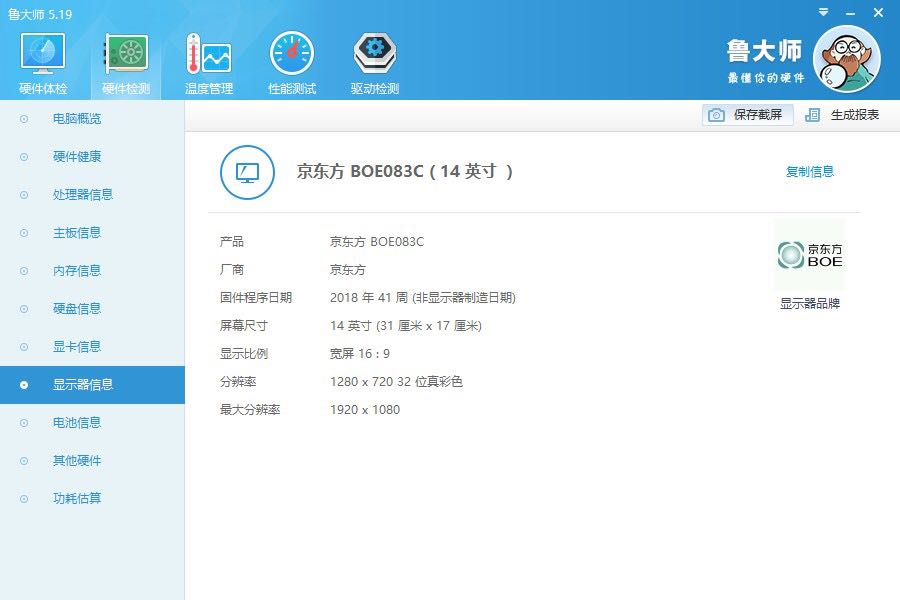The height and width of the screenshot is (600, 900).
Task: Click the heading 京东方 BOE083C (14 英寸)
Action: (x=405, y=171)
